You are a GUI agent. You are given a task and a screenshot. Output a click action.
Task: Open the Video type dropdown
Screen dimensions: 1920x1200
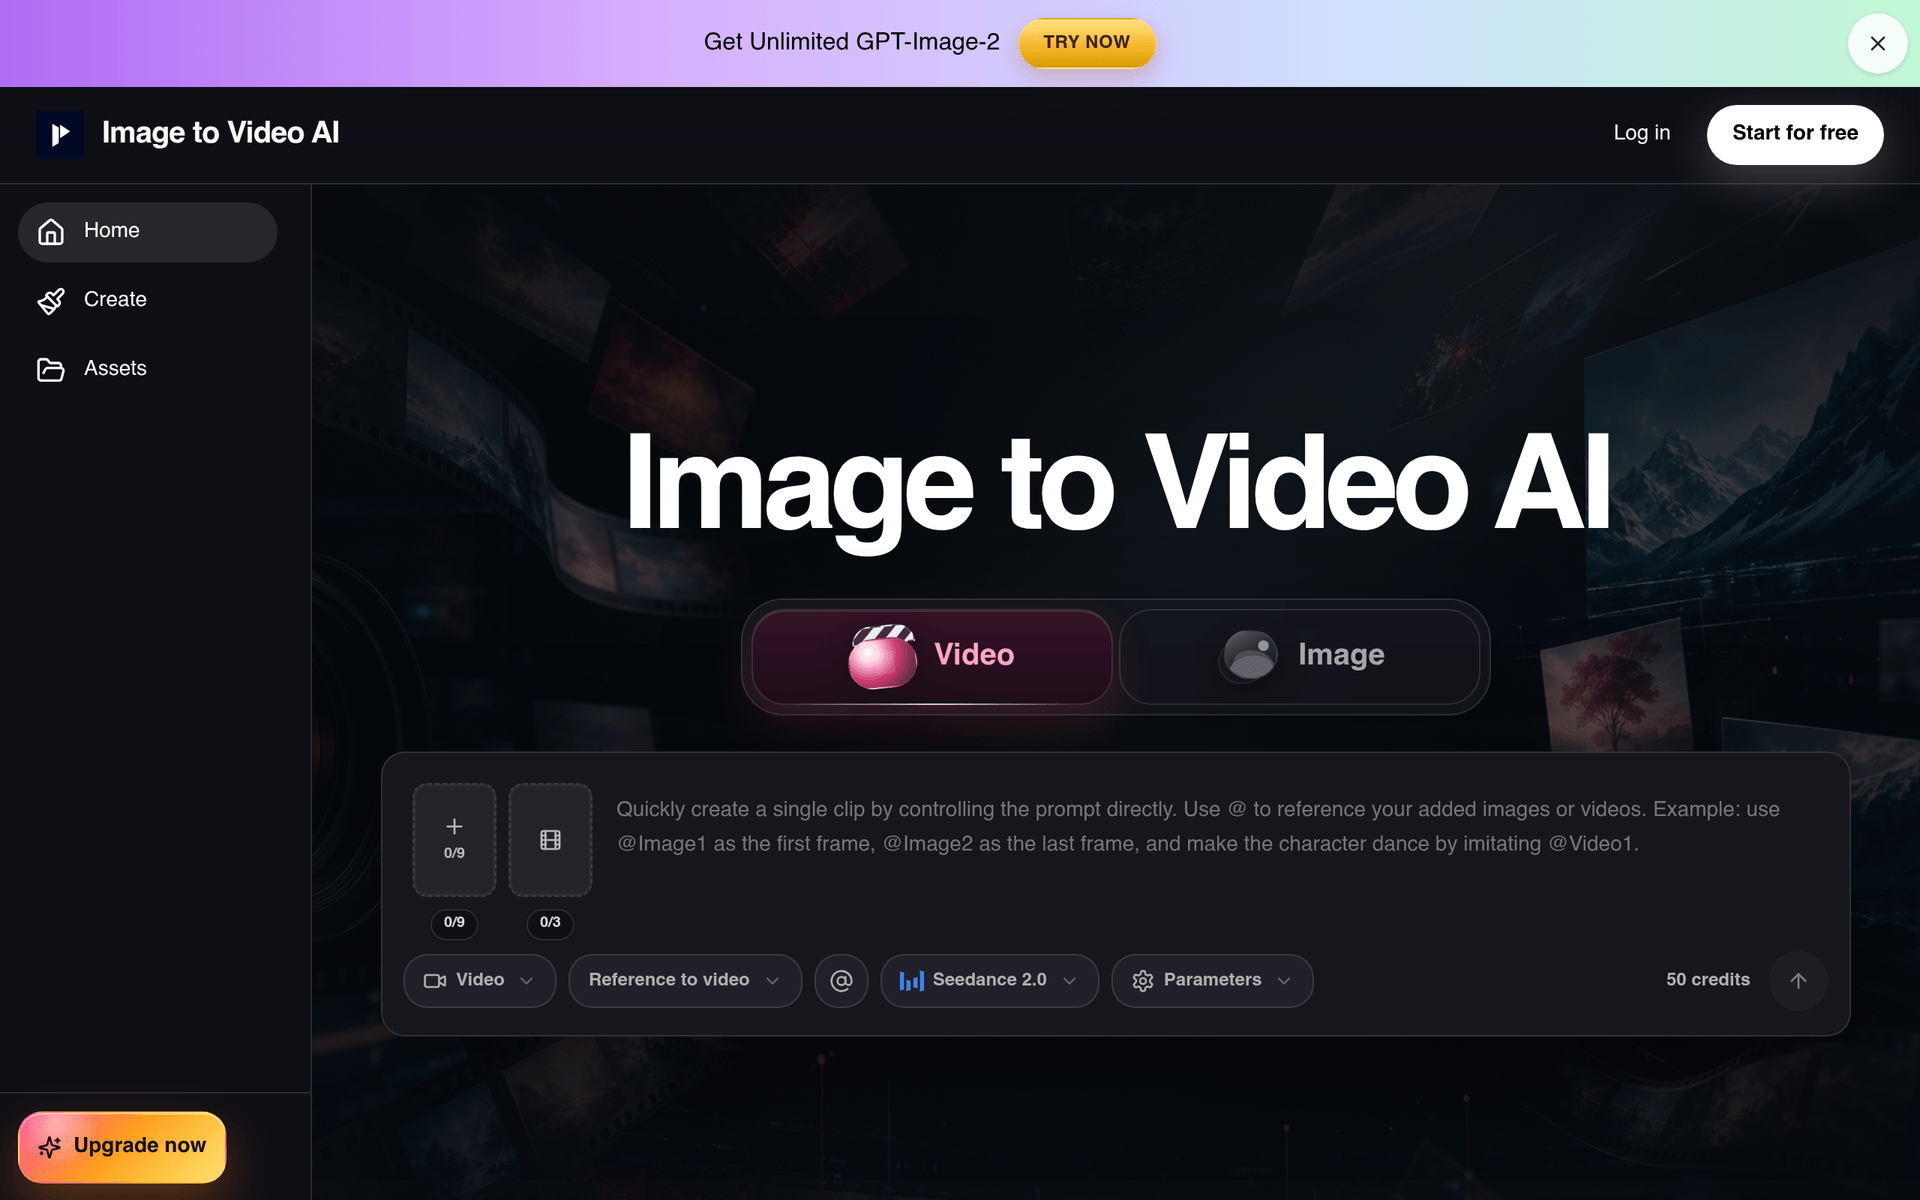[x=479, y=980]
